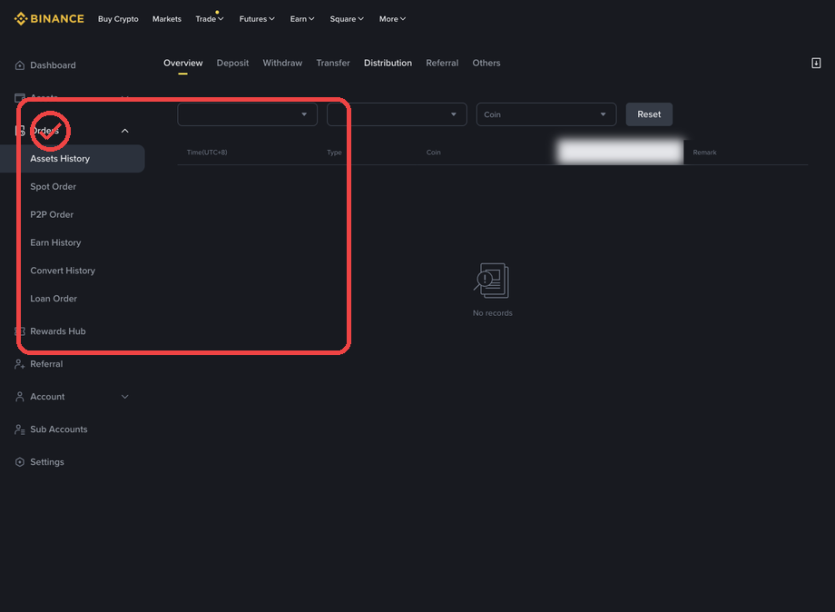Open the Coin filter dropdown
Image resolution: width=835 pixels, height=612 pixels.
pyautogui.click(x=546, y=115)
